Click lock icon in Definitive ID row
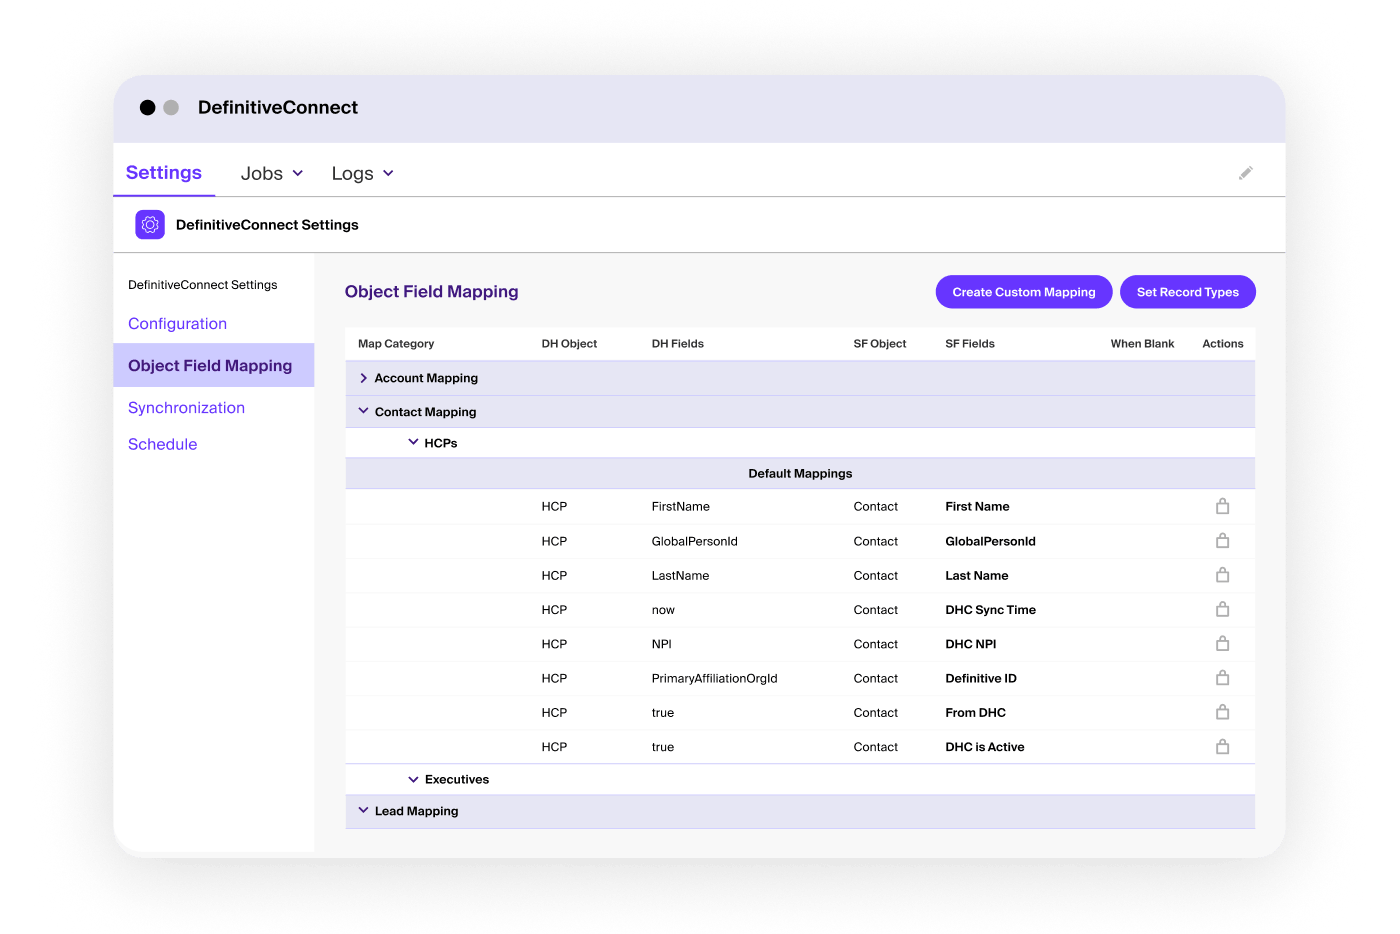Viewport: 1400px width, 934px height. point(1222,678)
